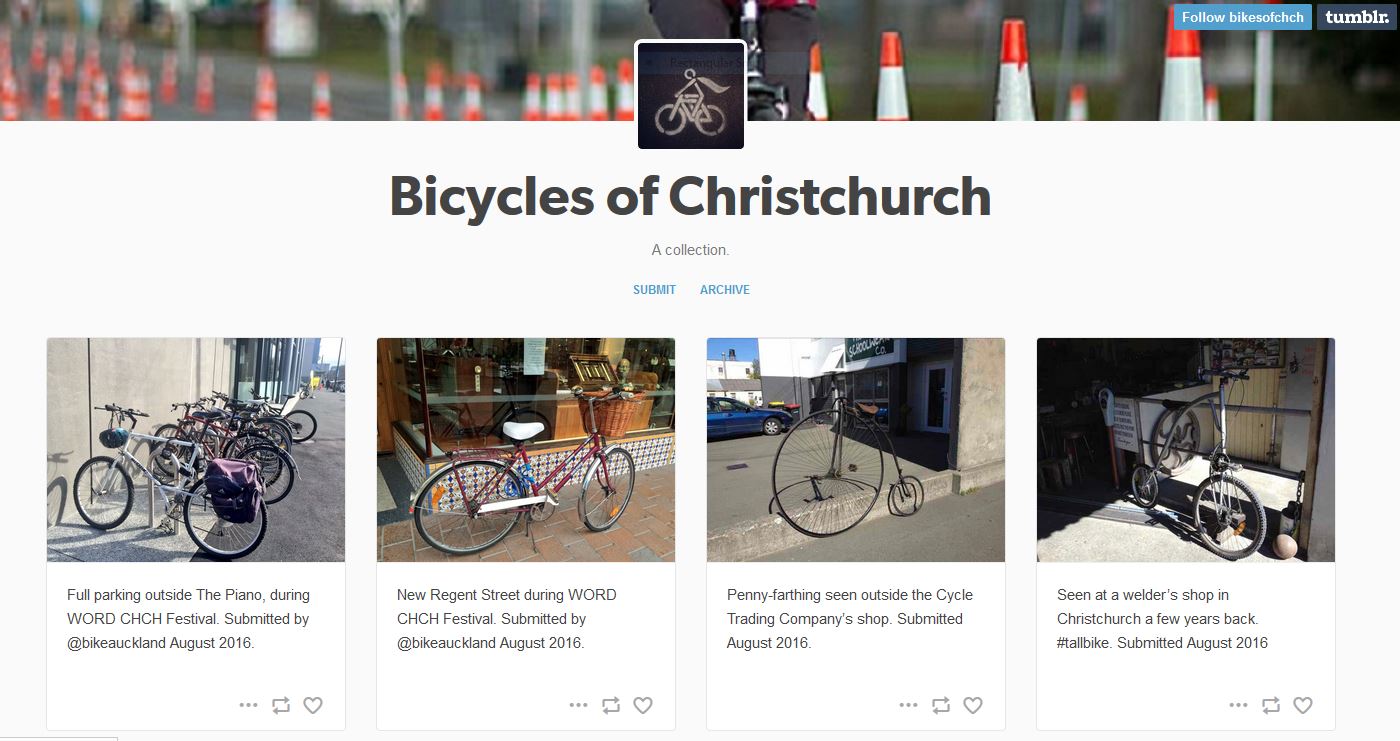Like the New Regent Street post
The image size is (1400, 741).
coord(643,705)
